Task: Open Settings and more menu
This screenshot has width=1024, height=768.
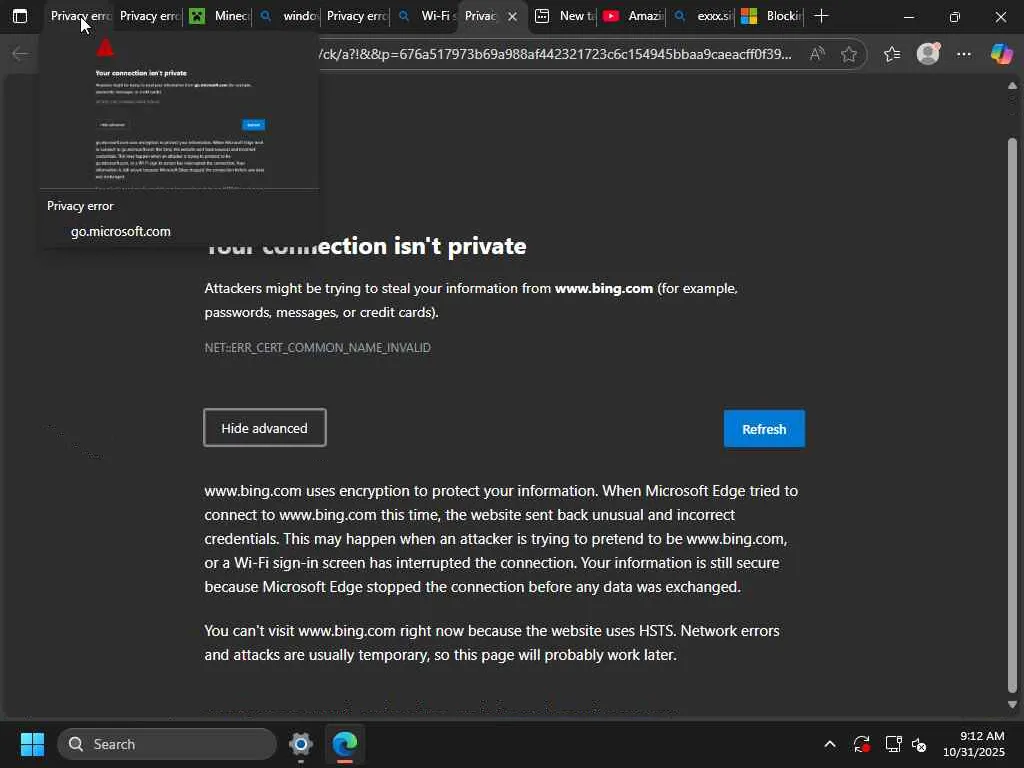Action: pyautogui.click(x=964, y=54)
